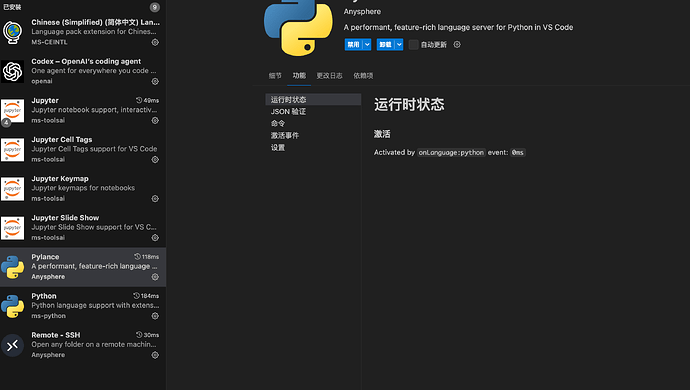This screenshot has width=690, height=390.
Task: Open the manage gear for Remote - SSH
Action: click(x=155, y=355)
